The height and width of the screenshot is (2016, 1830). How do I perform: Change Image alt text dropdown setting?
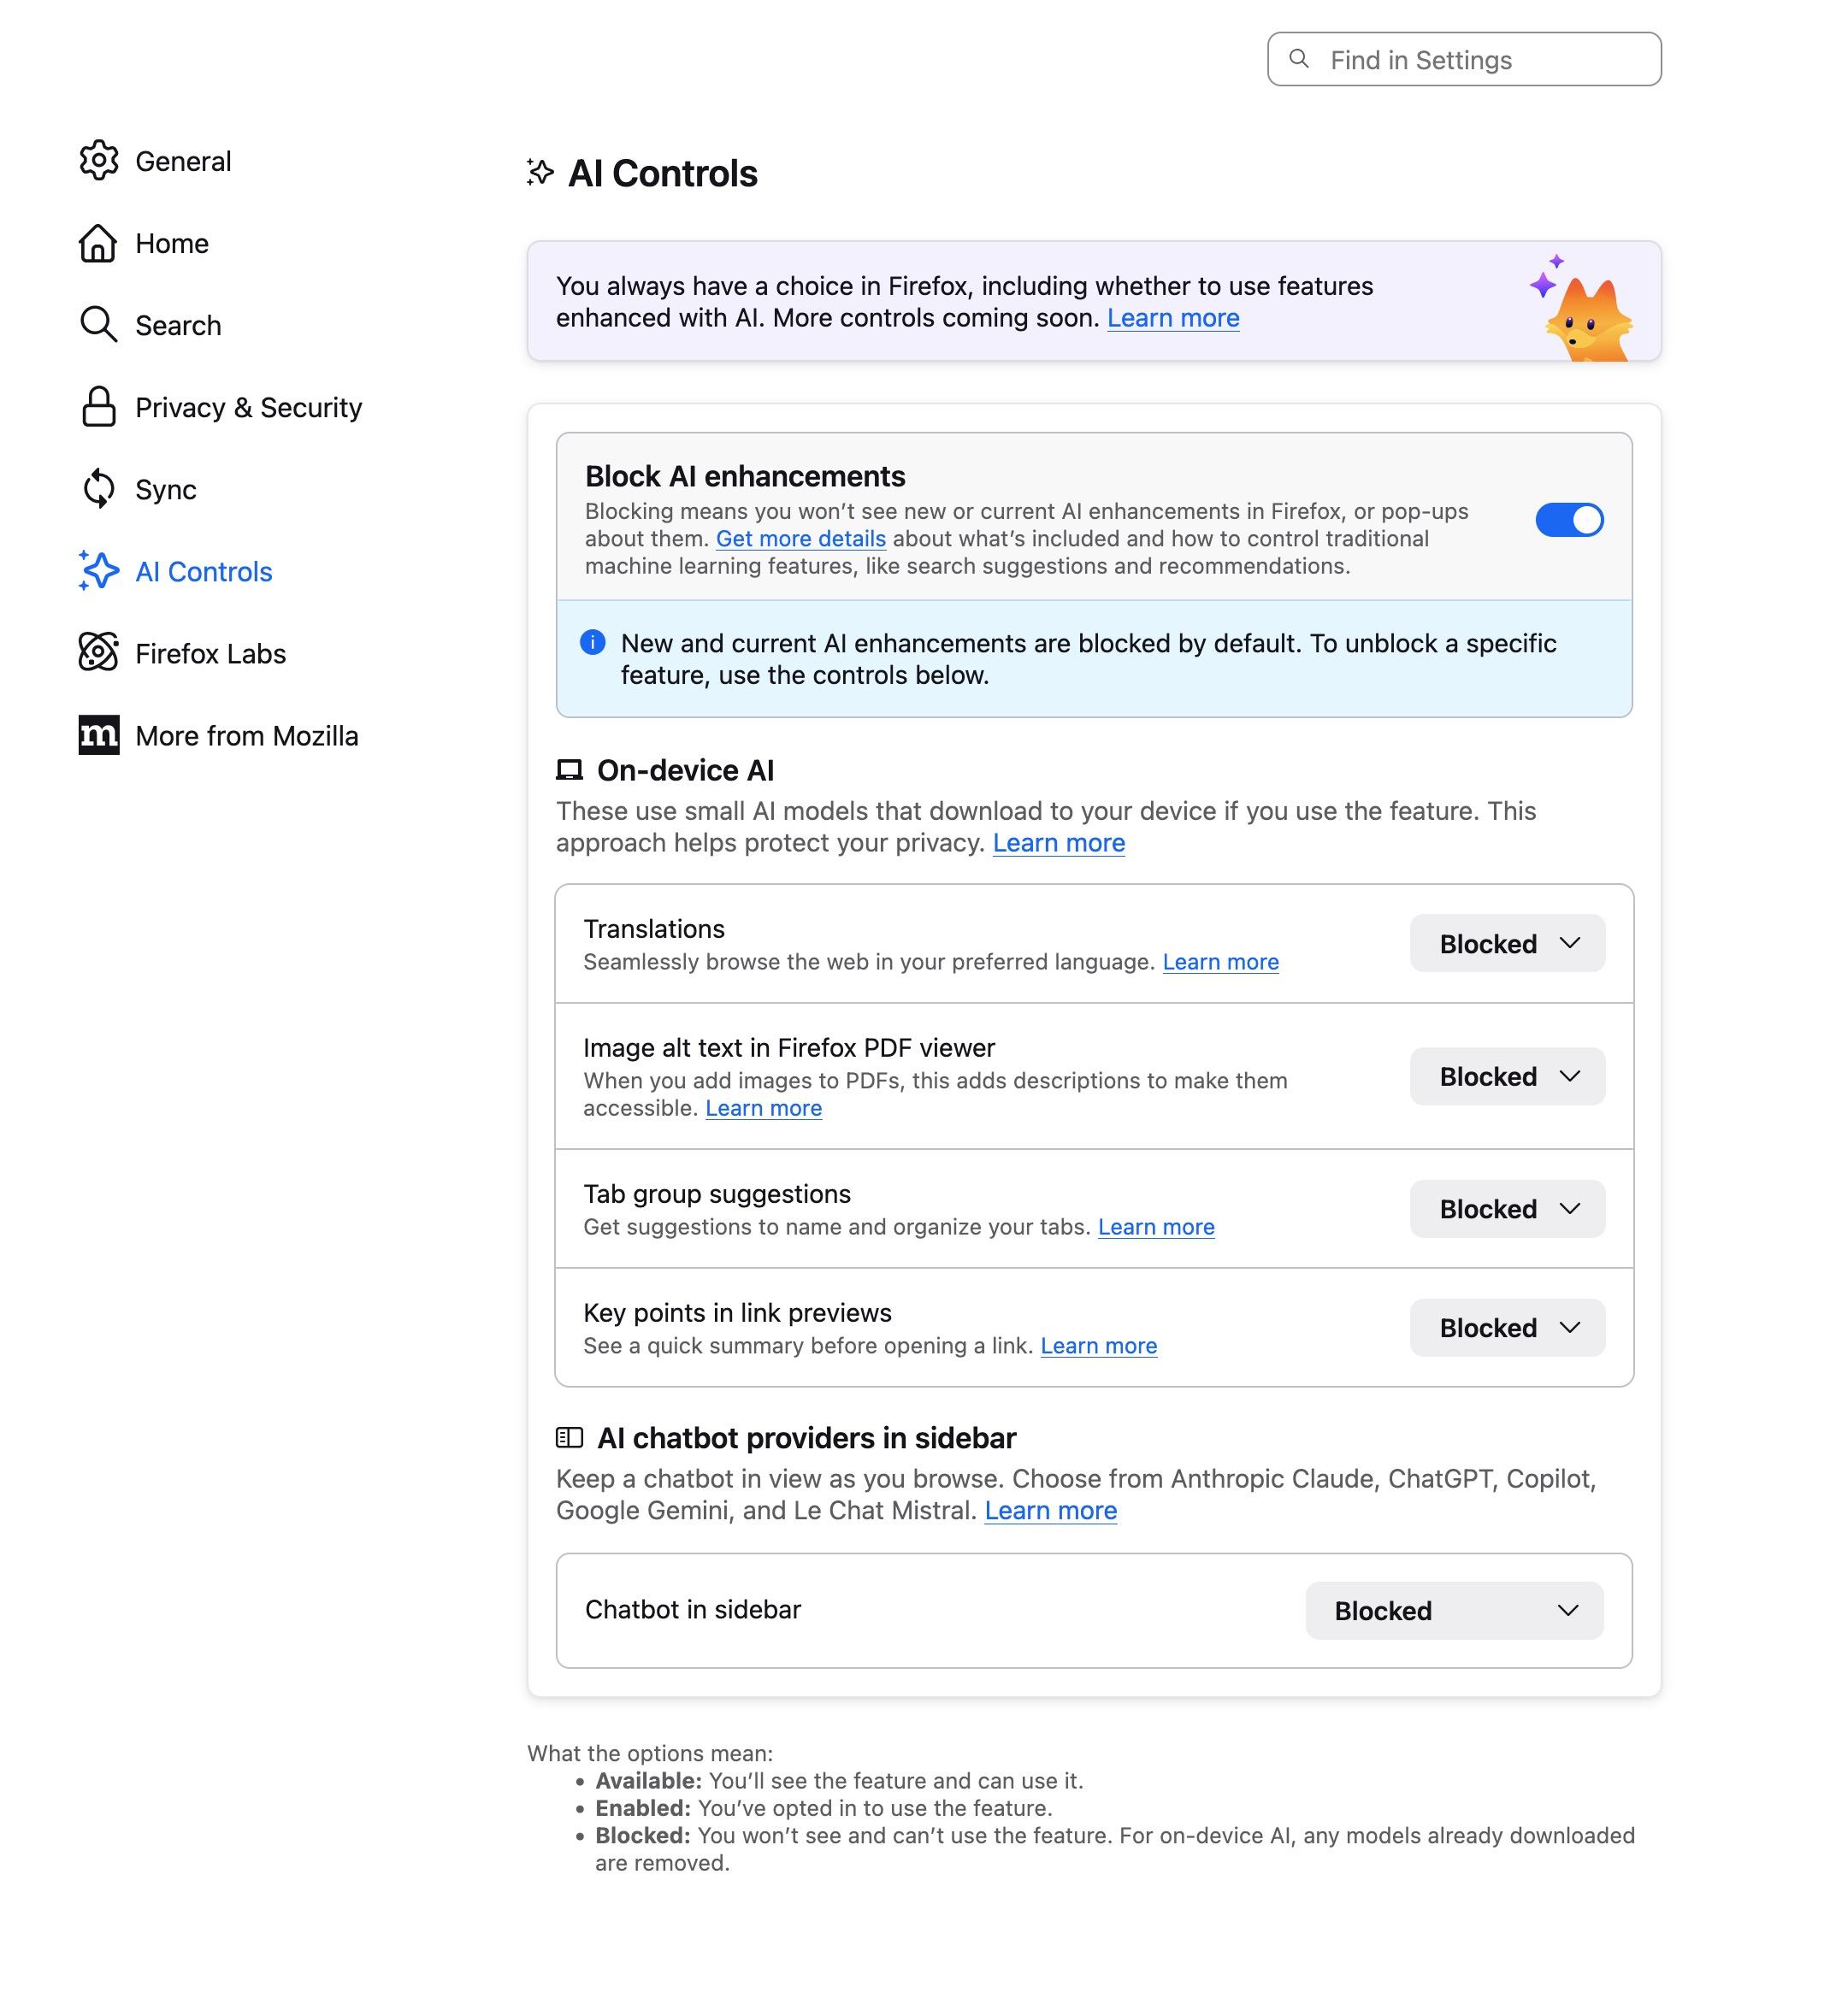(1506, 1077)
